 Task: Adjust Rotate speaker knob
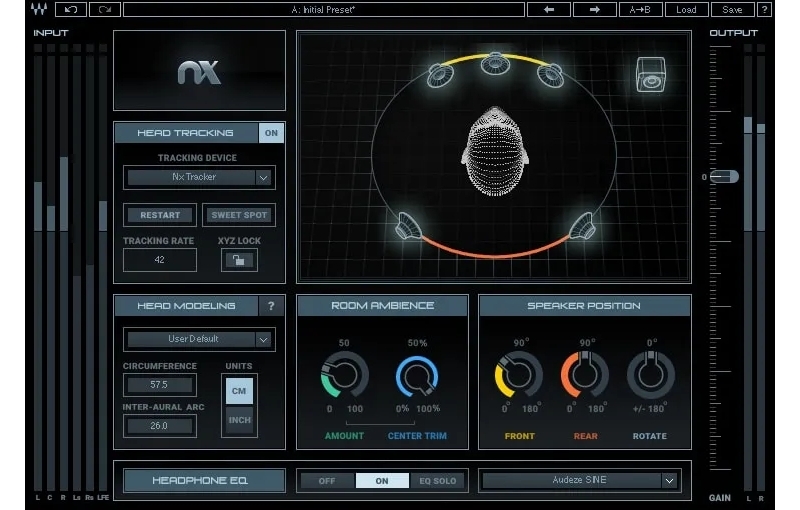point(651,374)
